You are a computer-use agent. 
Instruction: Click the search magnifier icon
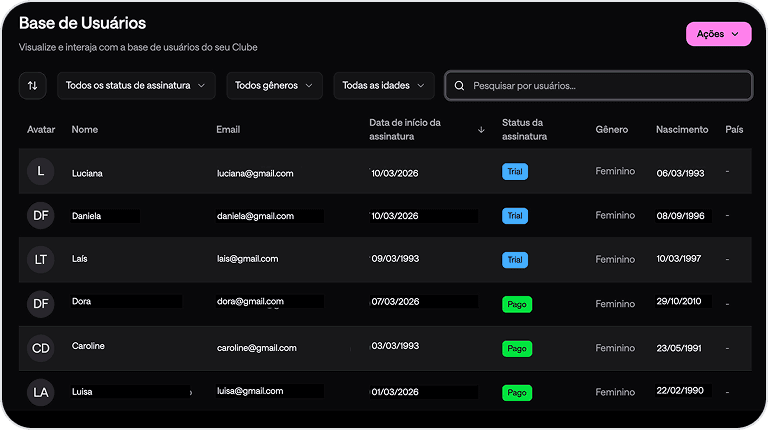[459, 86]
